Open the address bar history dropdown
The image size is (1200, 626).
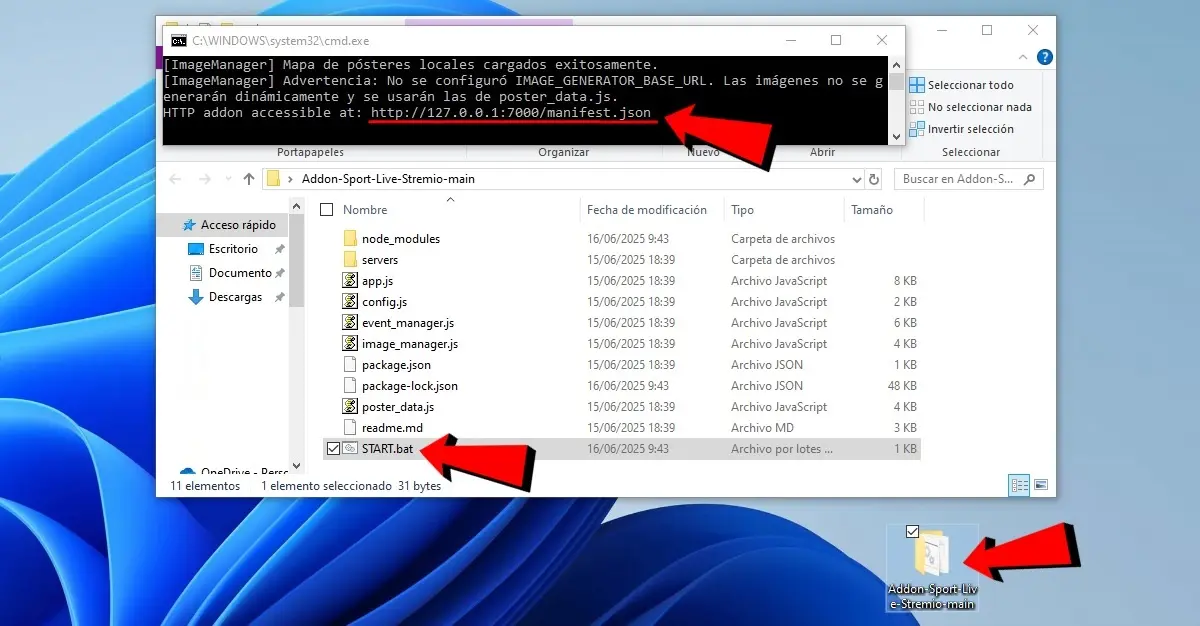856,179
